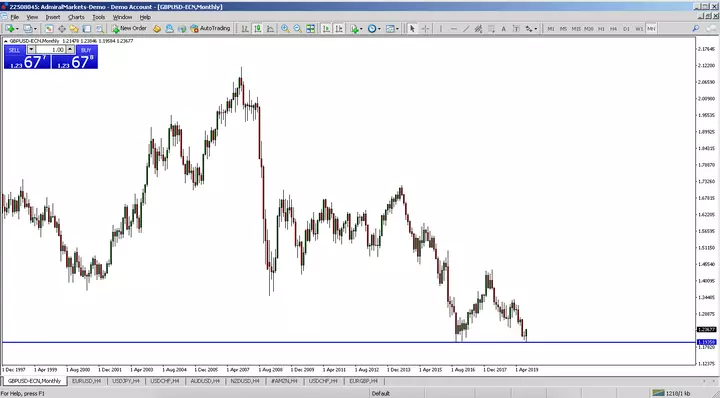
Task: Click the lot volume input field
Action: [x=51, y=50]
